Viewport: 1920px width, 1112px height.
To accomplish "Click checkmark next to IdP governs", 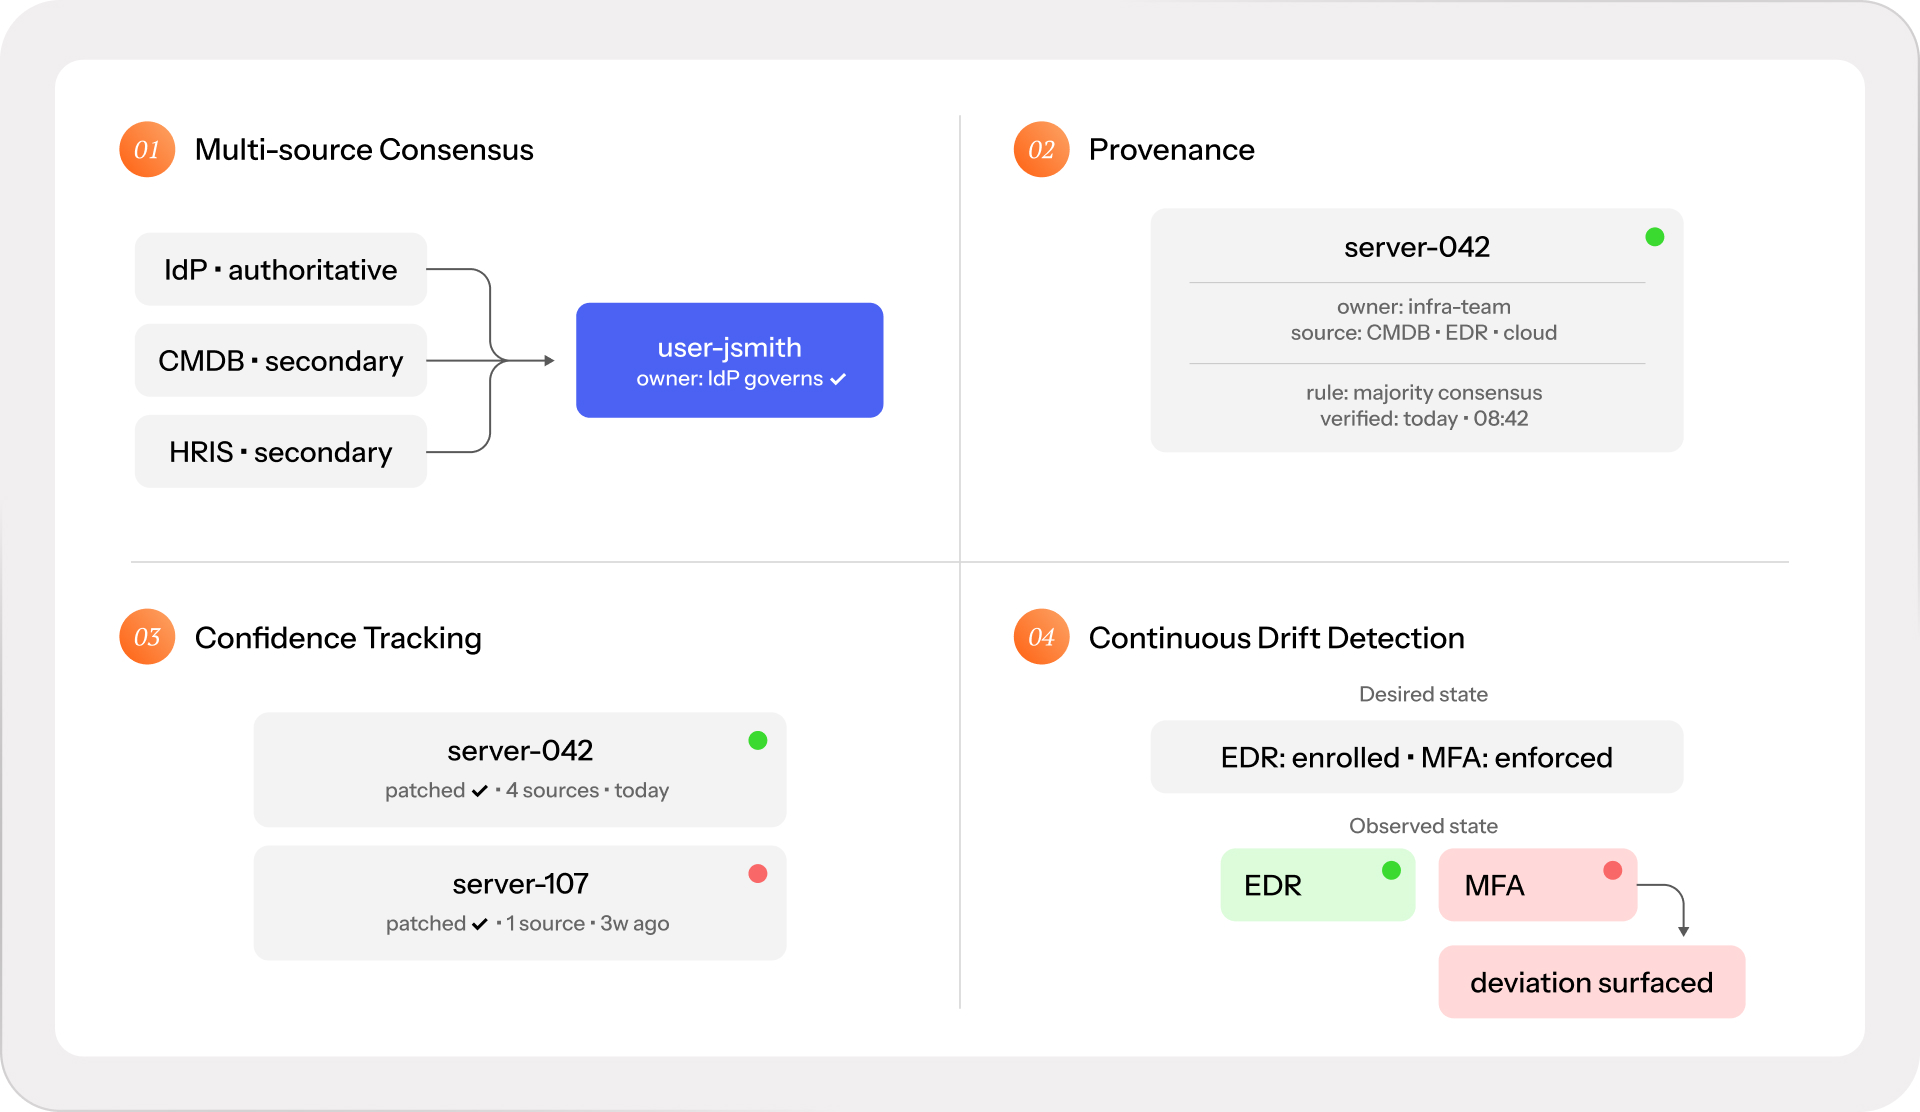I will click(x=838, y=379).
